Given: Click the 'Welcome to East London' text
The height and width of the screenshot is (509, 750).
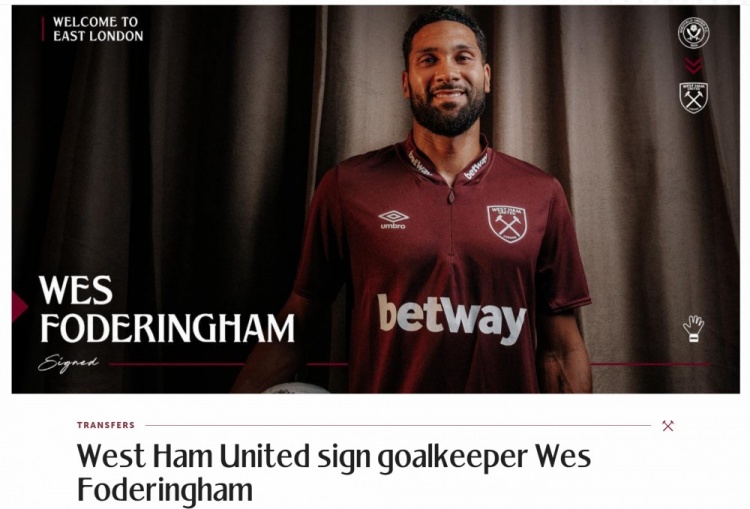Looking at the screenshot, I should [x=98, y=29].
